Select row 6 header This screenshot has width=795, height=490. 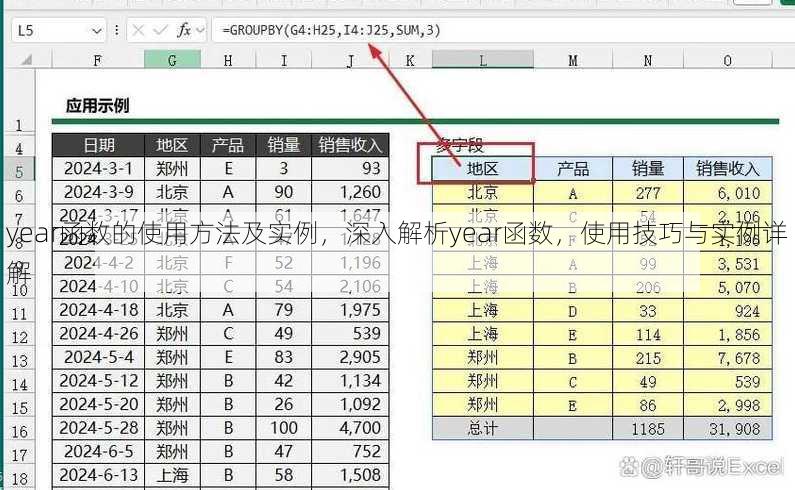tap(19, 195)
